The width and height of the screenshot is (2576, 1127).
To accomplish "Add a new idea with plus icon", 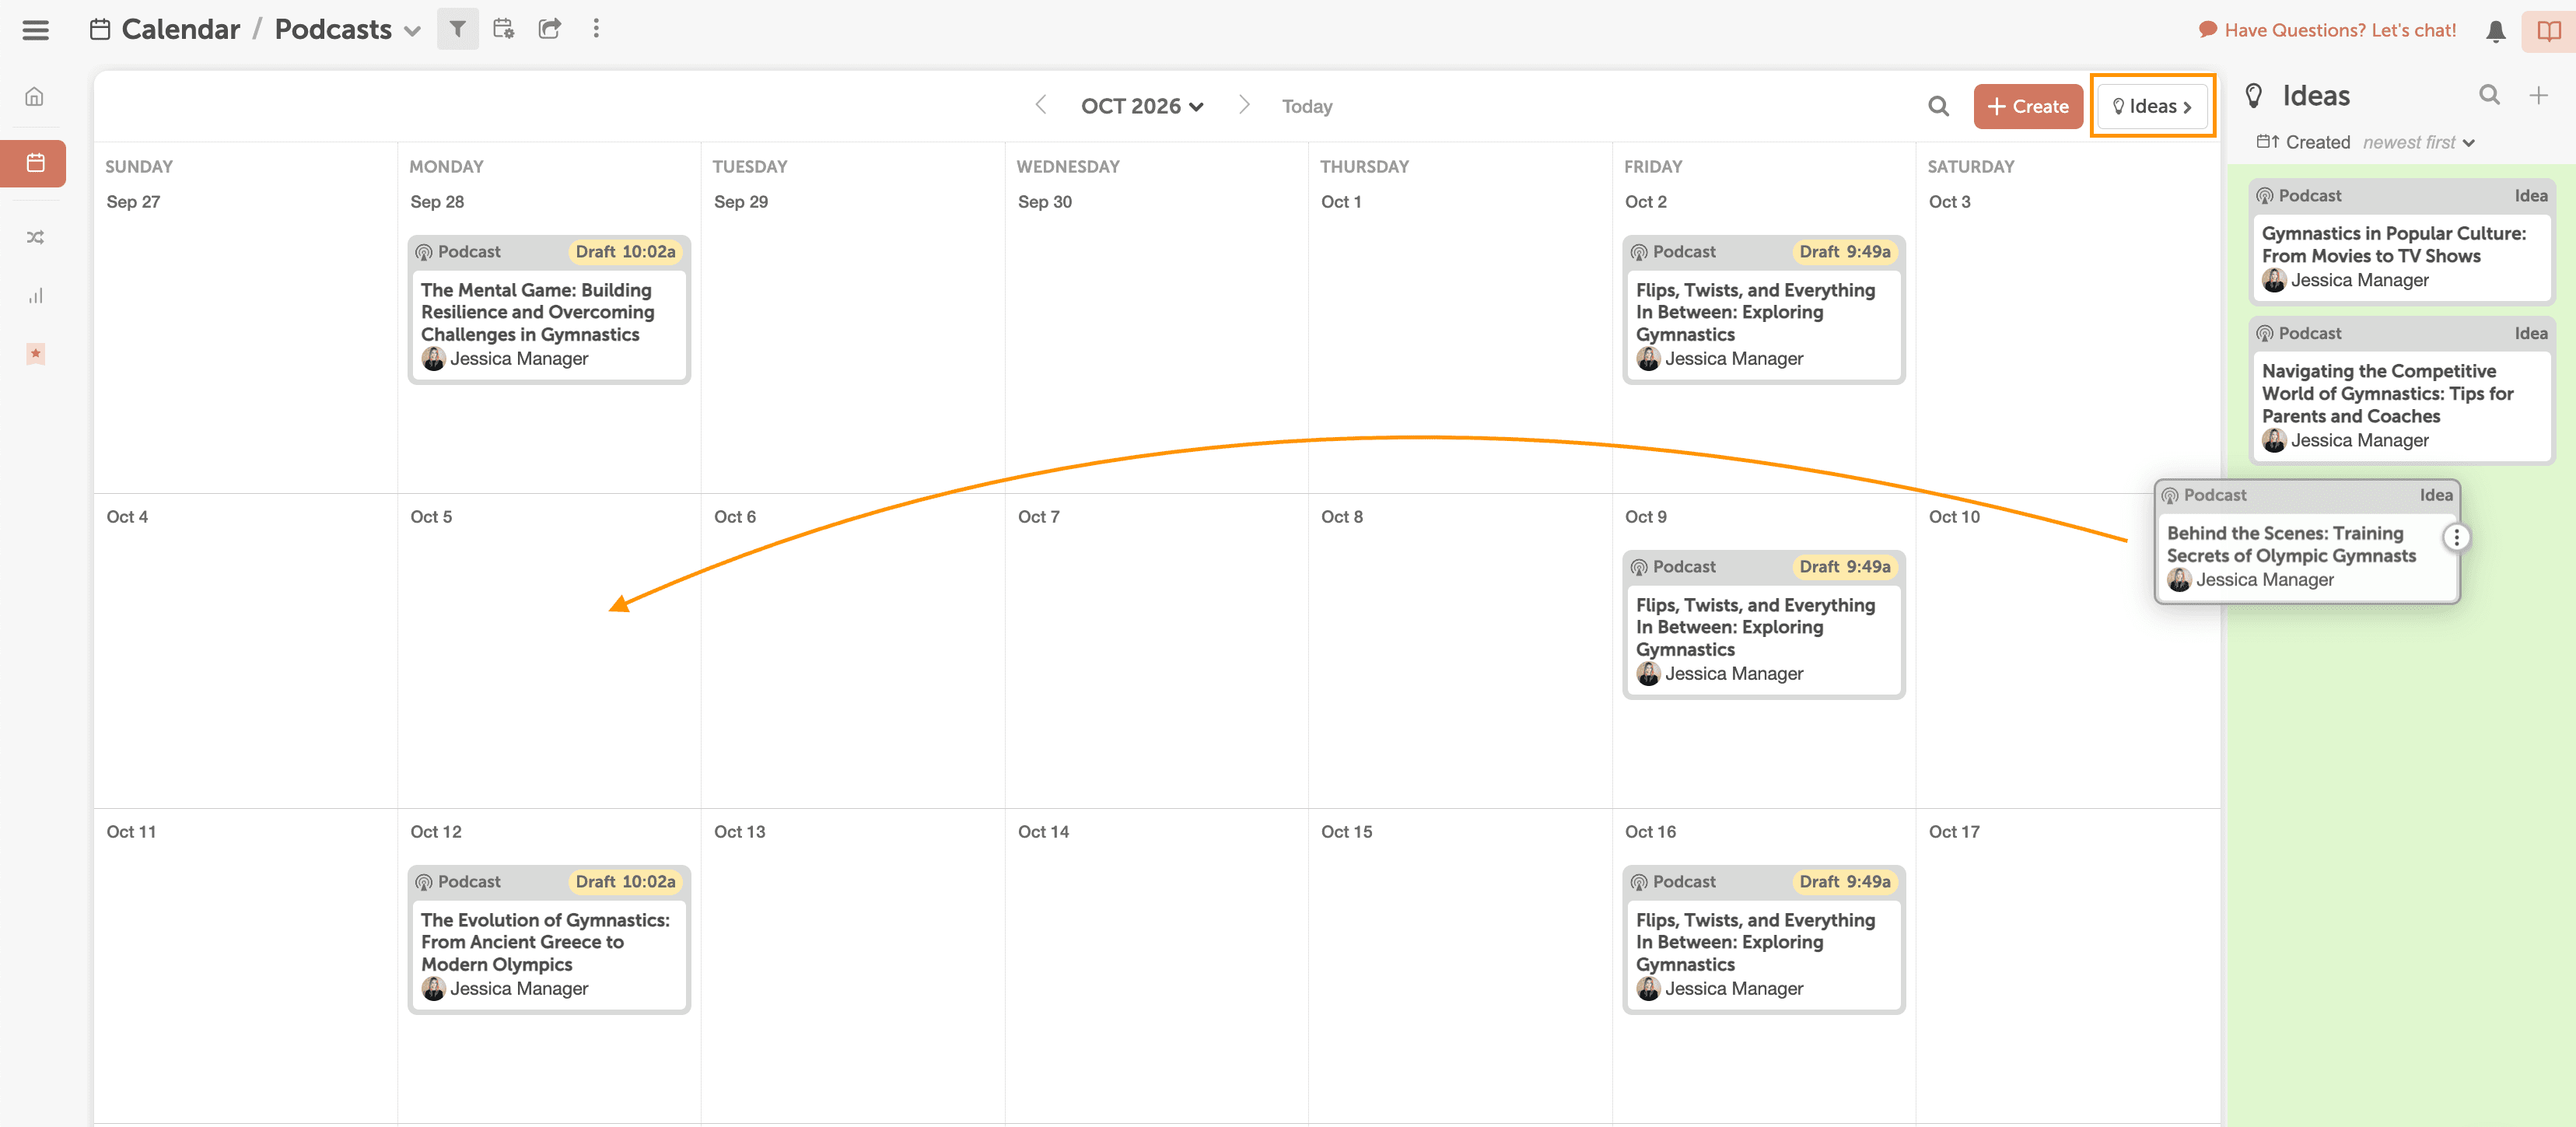I will point(2538,95).
